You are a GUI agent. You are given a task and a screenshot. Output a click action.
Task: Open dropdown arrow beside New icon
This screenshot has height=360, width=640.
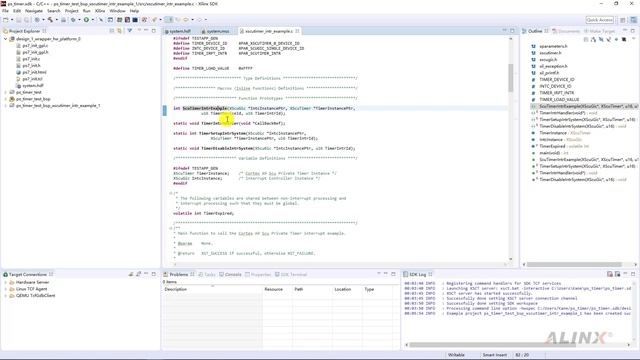pos(11,20)
